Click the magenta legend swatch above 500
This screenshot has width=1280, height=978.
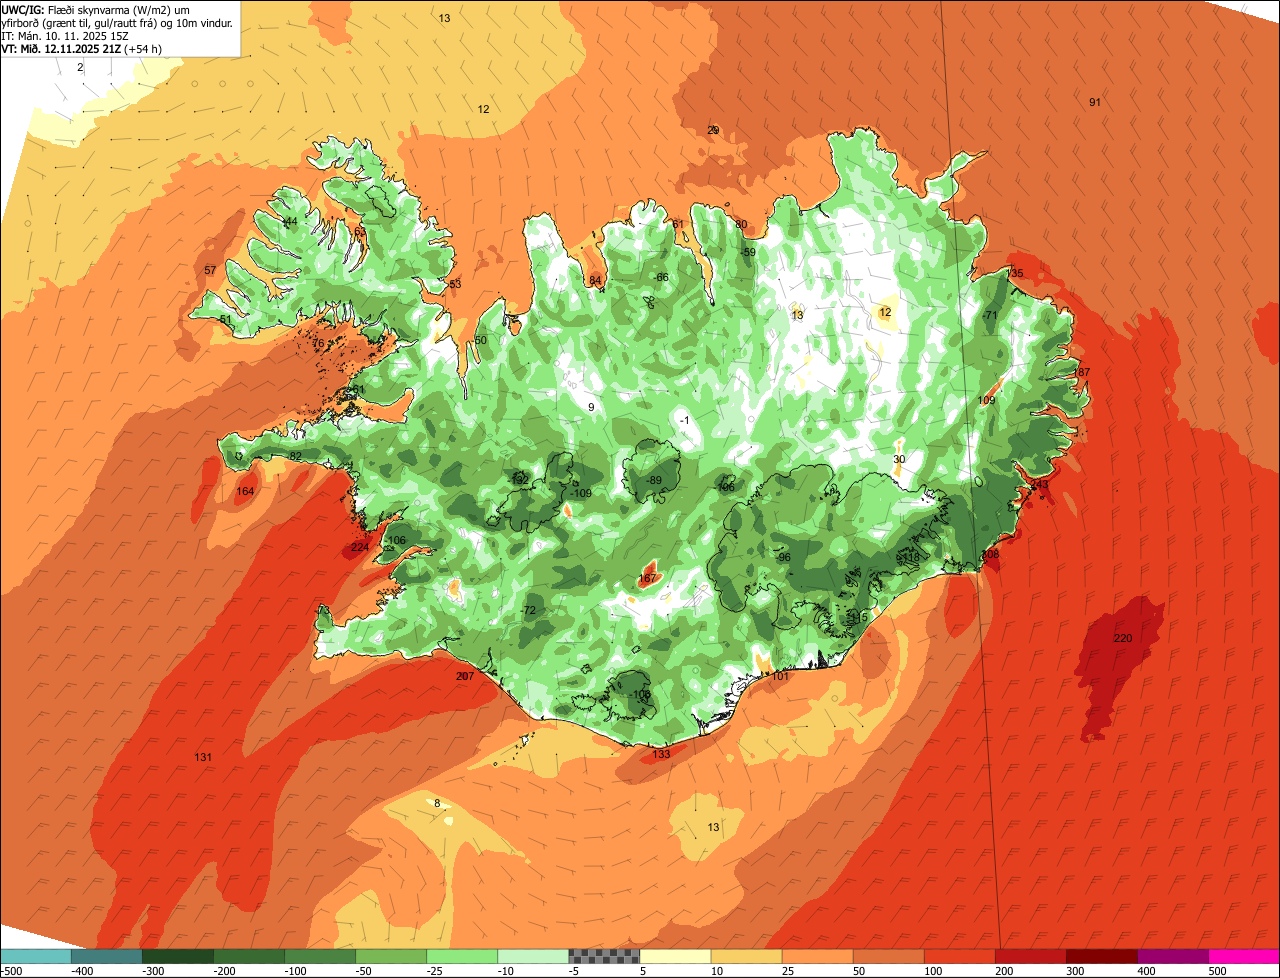point(1244,956)
